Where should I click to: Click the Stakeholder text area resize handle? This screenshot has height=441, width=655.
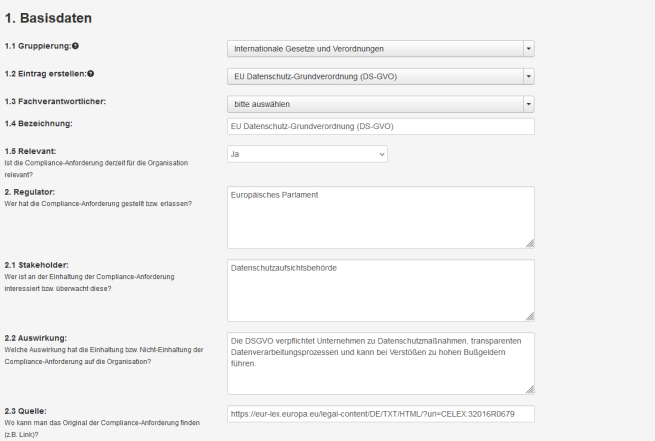click(x=530, y=316)
